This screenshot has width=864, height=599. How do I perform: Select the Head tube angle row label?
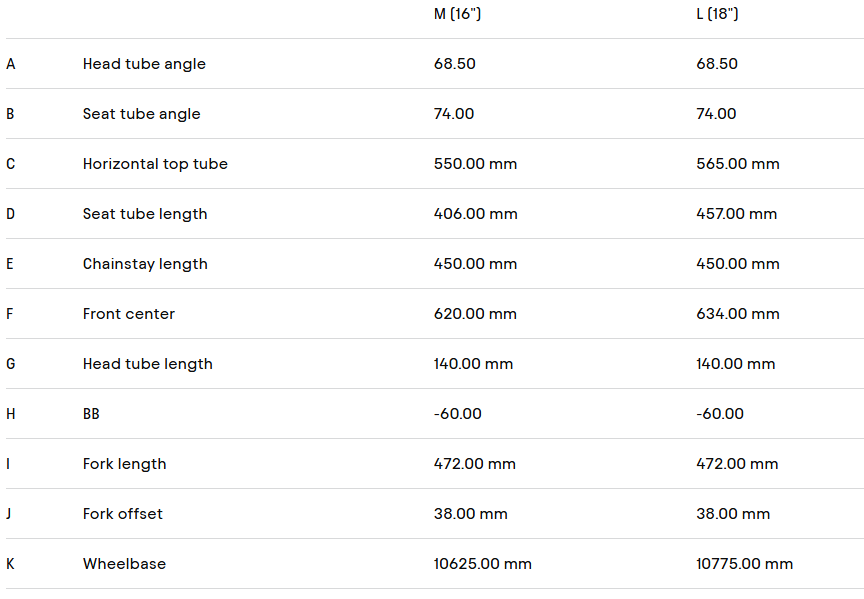pos(144,64)
